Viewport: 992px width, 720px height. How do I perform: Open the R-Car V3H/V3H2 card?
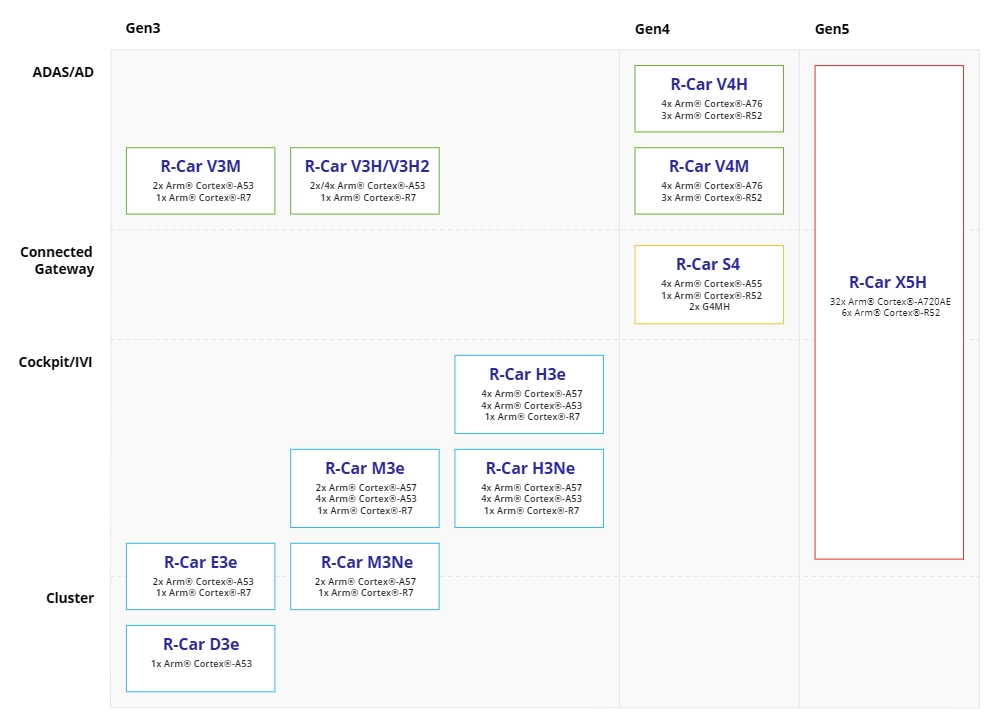365,181
